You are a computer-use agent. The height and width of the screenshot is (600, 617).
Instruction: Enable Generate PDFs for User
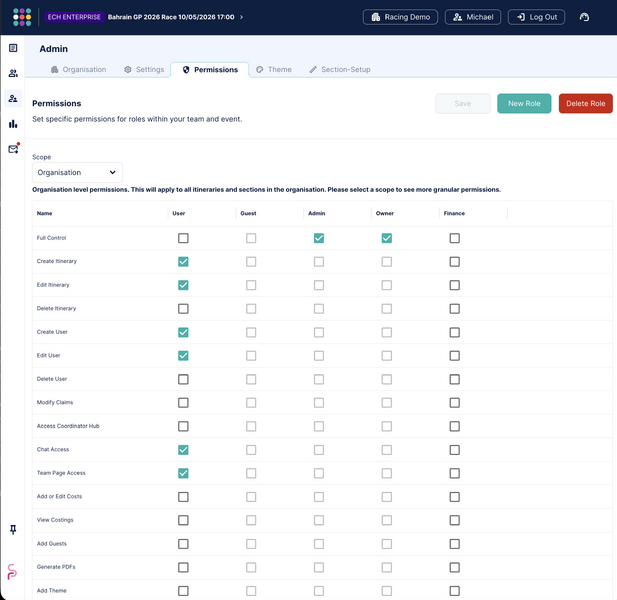tap(183, 567)
